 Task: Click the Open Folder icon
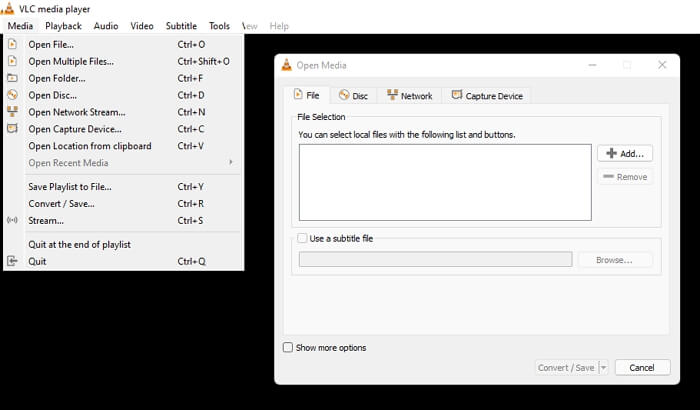12,78
